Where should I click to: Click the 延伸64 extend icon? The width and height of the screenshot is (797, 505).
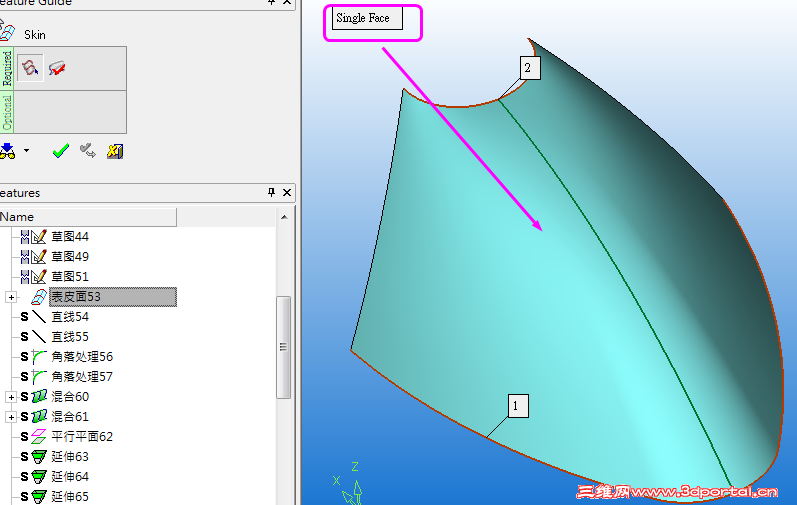point(39,477)
